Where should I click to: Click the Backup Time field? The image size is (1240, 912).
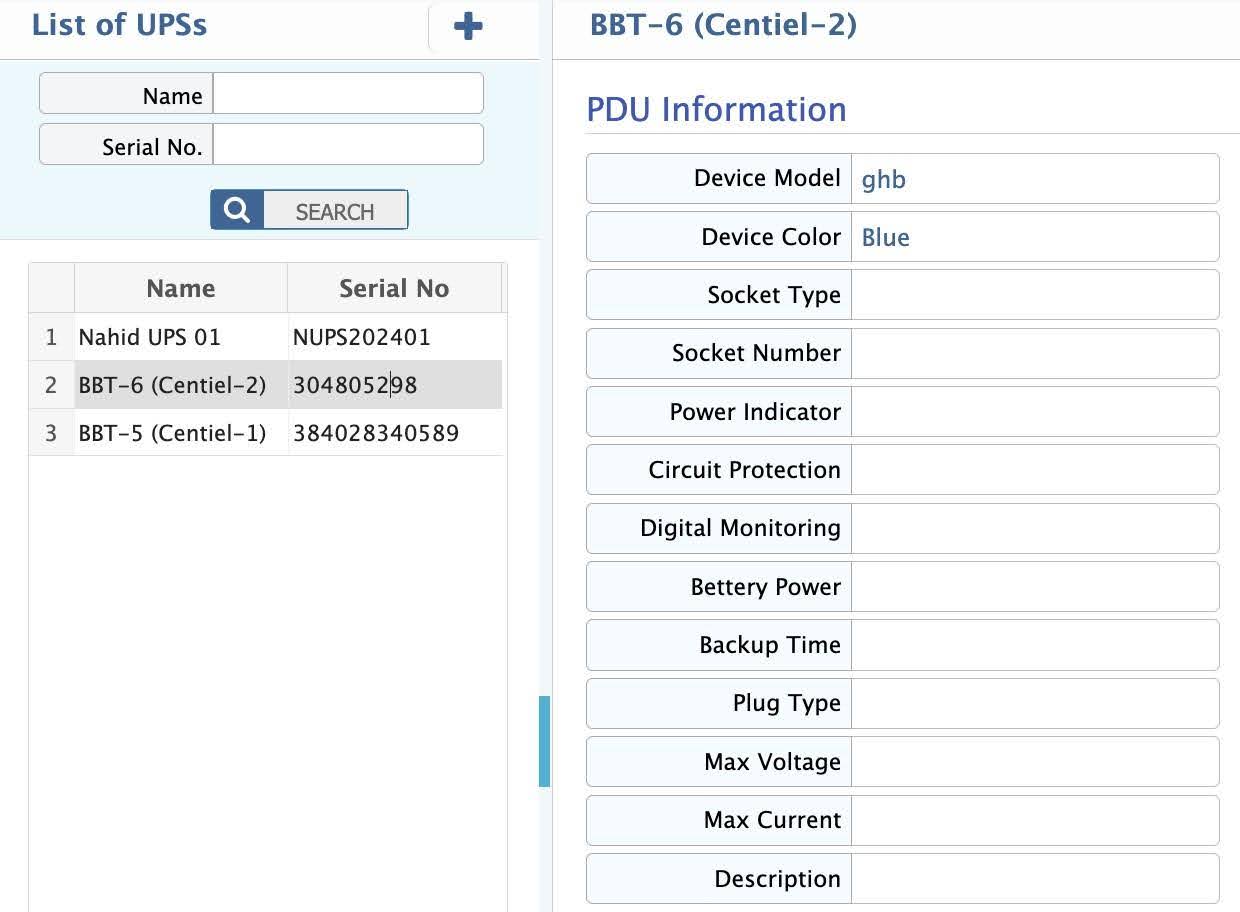pos(1034,645)
